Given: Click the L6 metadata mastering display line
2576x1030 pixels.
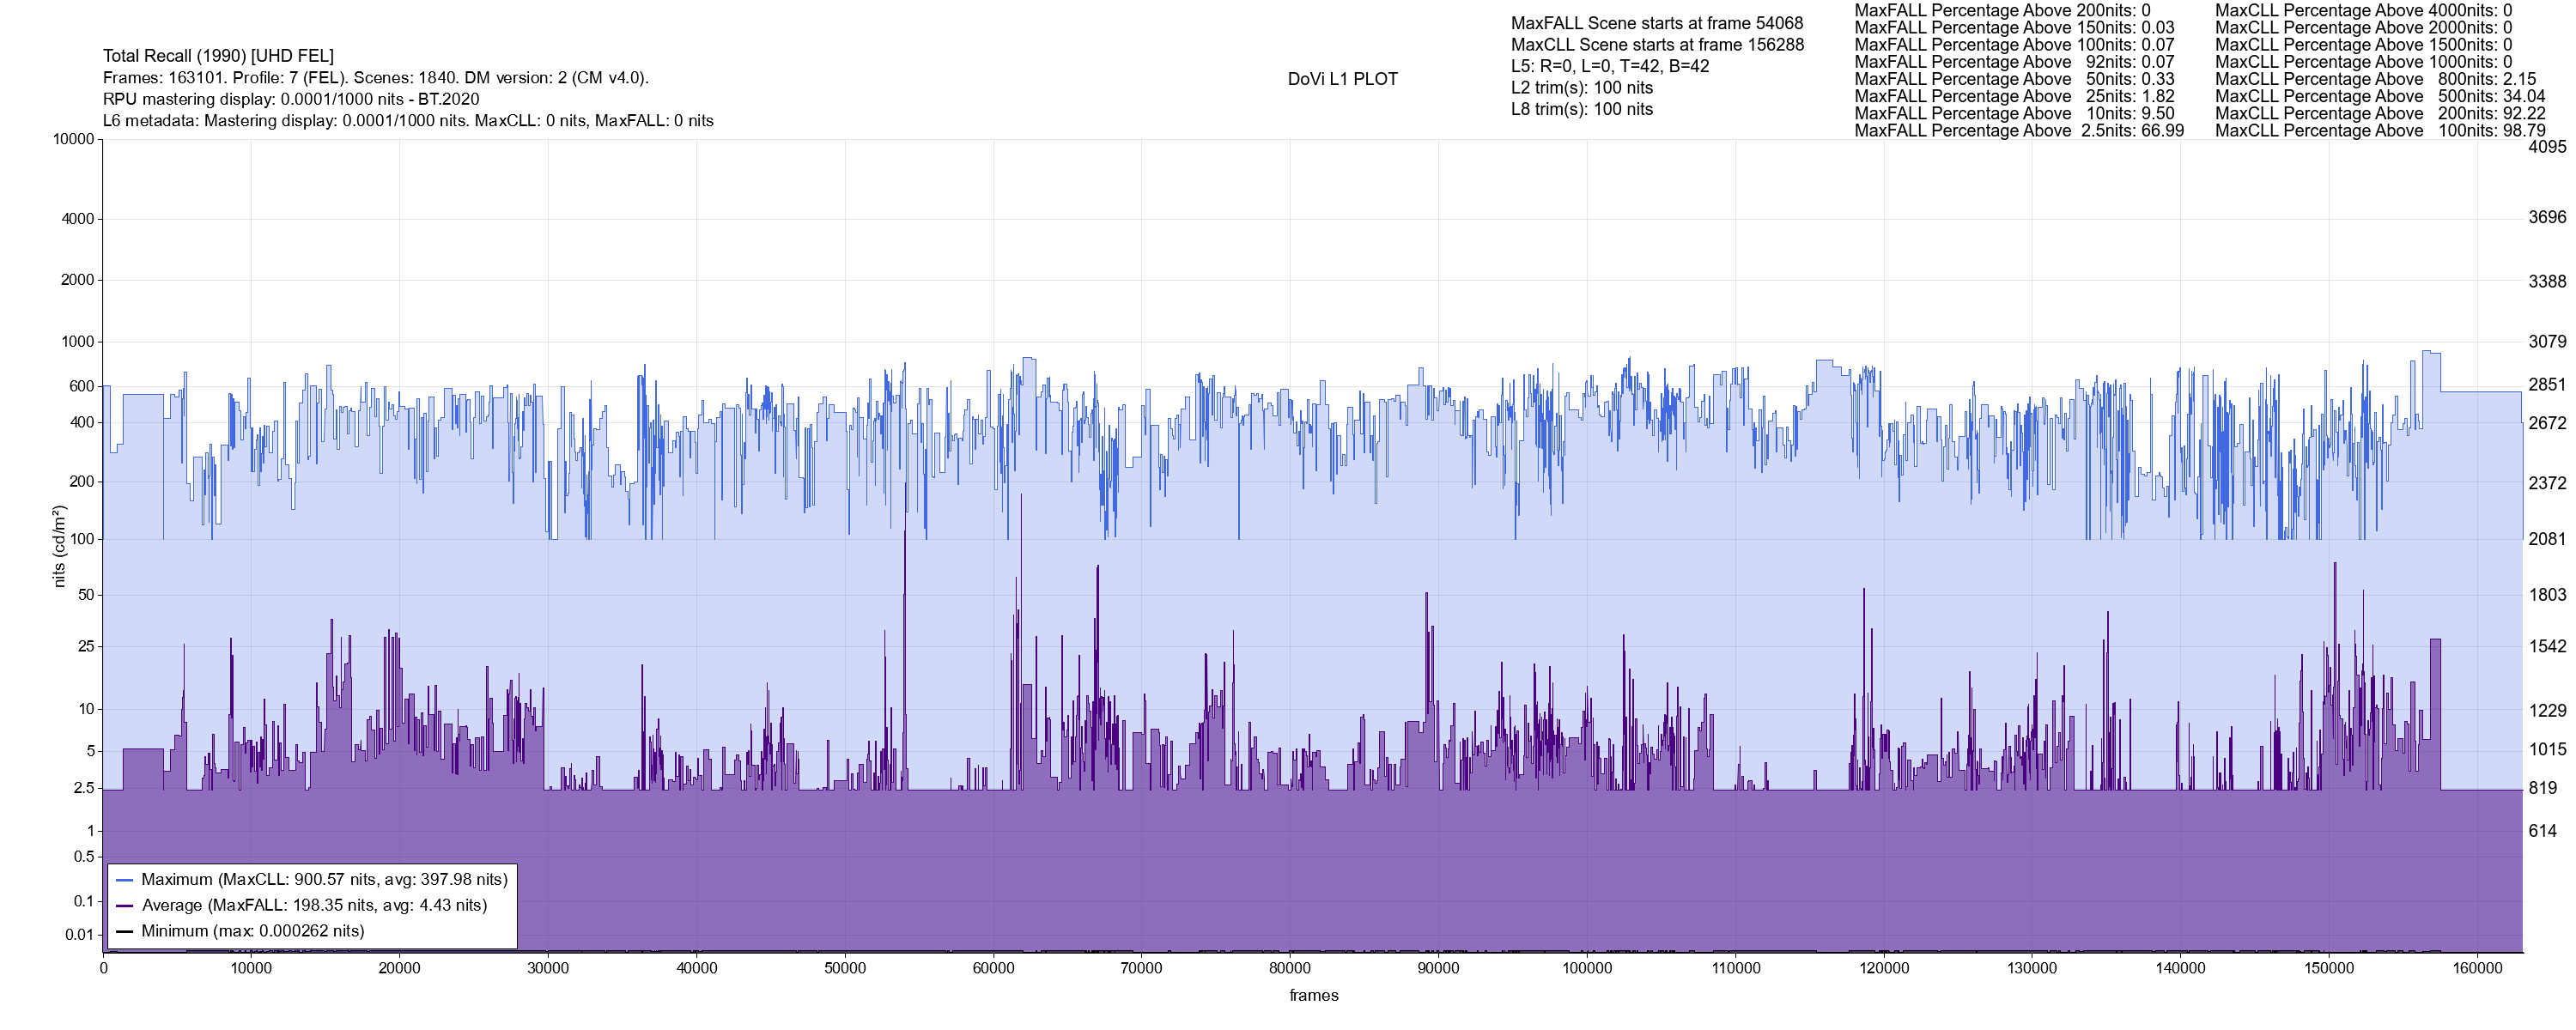Looking at the screenshot, I should tap(408, 121).
